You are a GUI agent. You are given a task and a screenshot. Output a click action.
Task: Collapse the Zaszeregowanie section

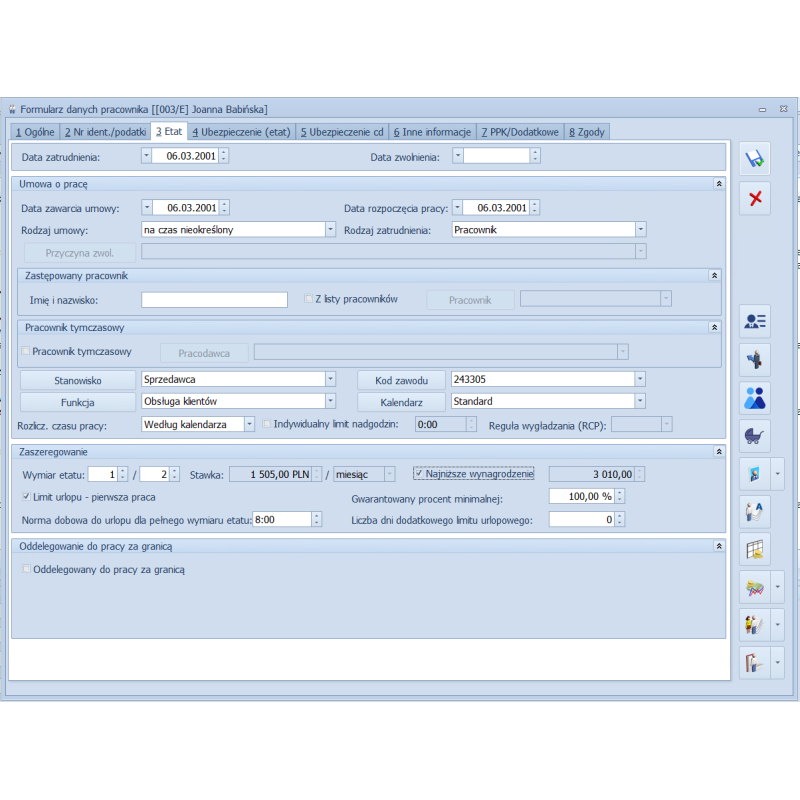(717, 452)
